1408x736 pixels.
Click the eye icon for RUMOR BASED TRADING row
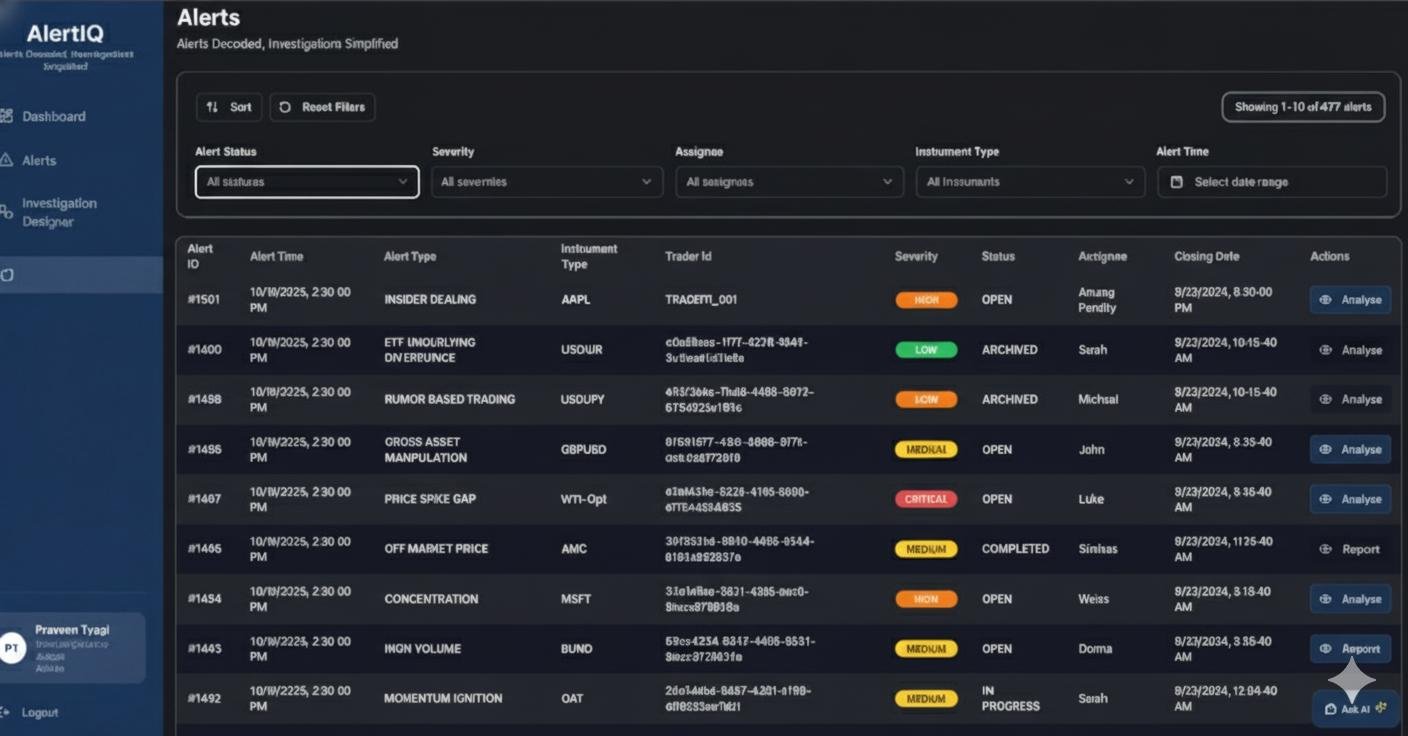coord(1326,399)
